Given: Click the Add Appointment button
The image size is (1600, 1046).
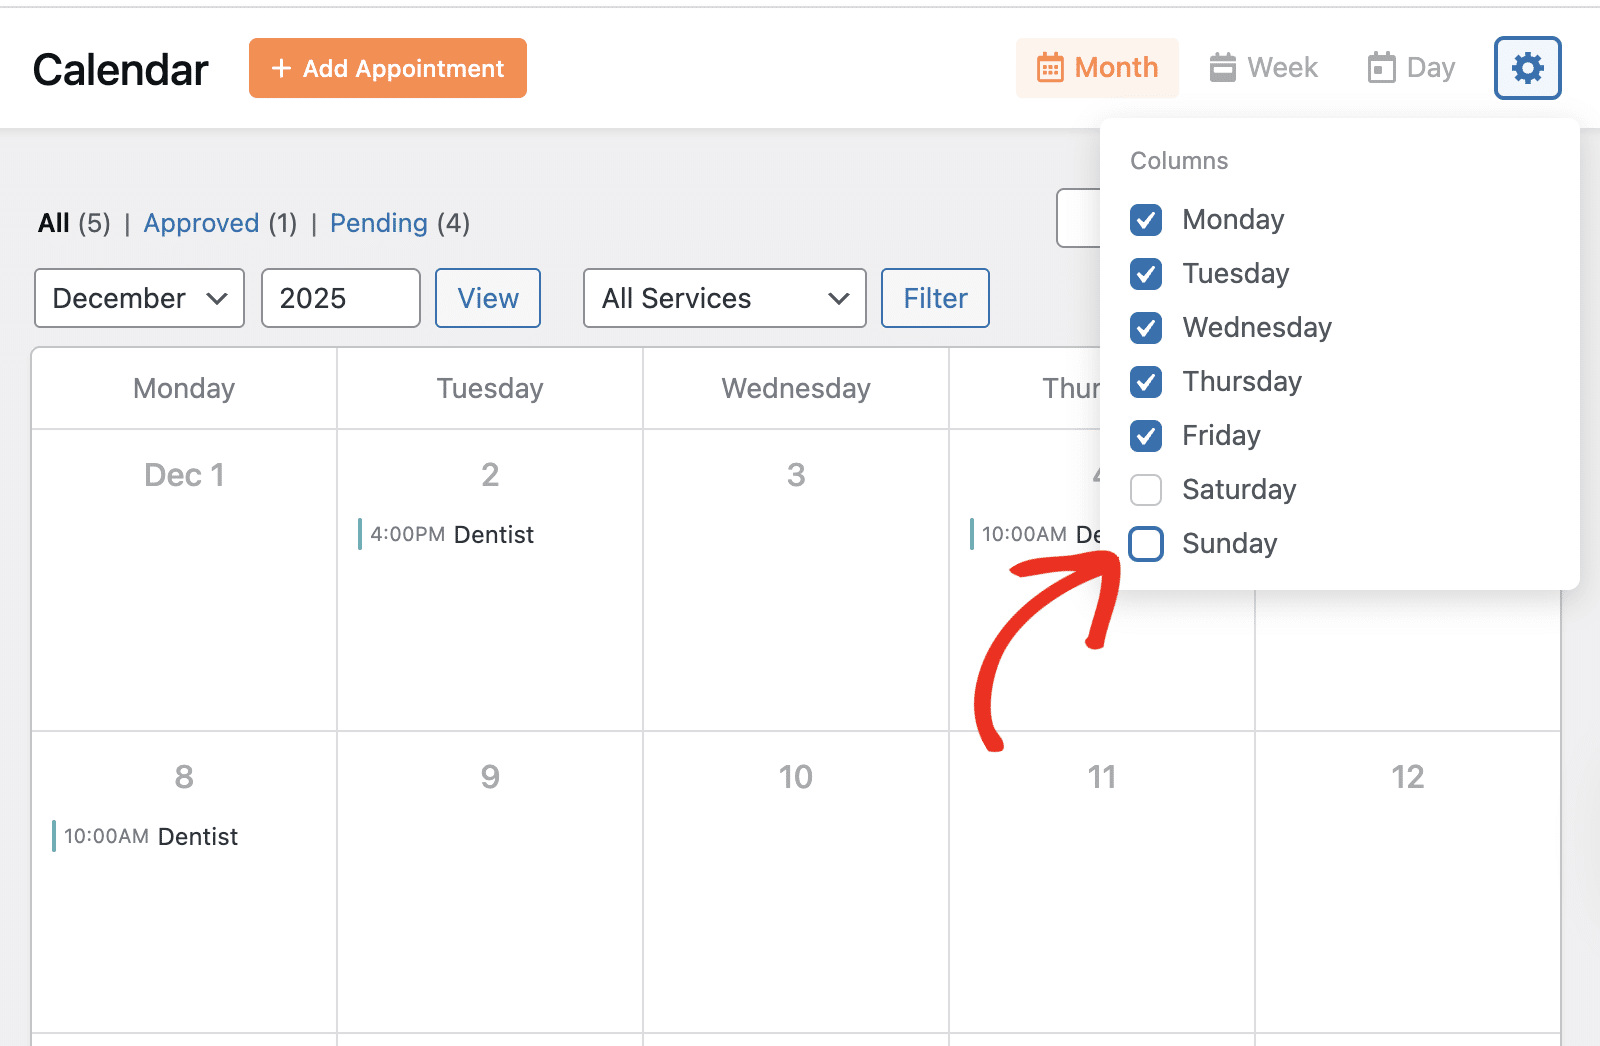Looking at the screenshot, I should point(388,68).
